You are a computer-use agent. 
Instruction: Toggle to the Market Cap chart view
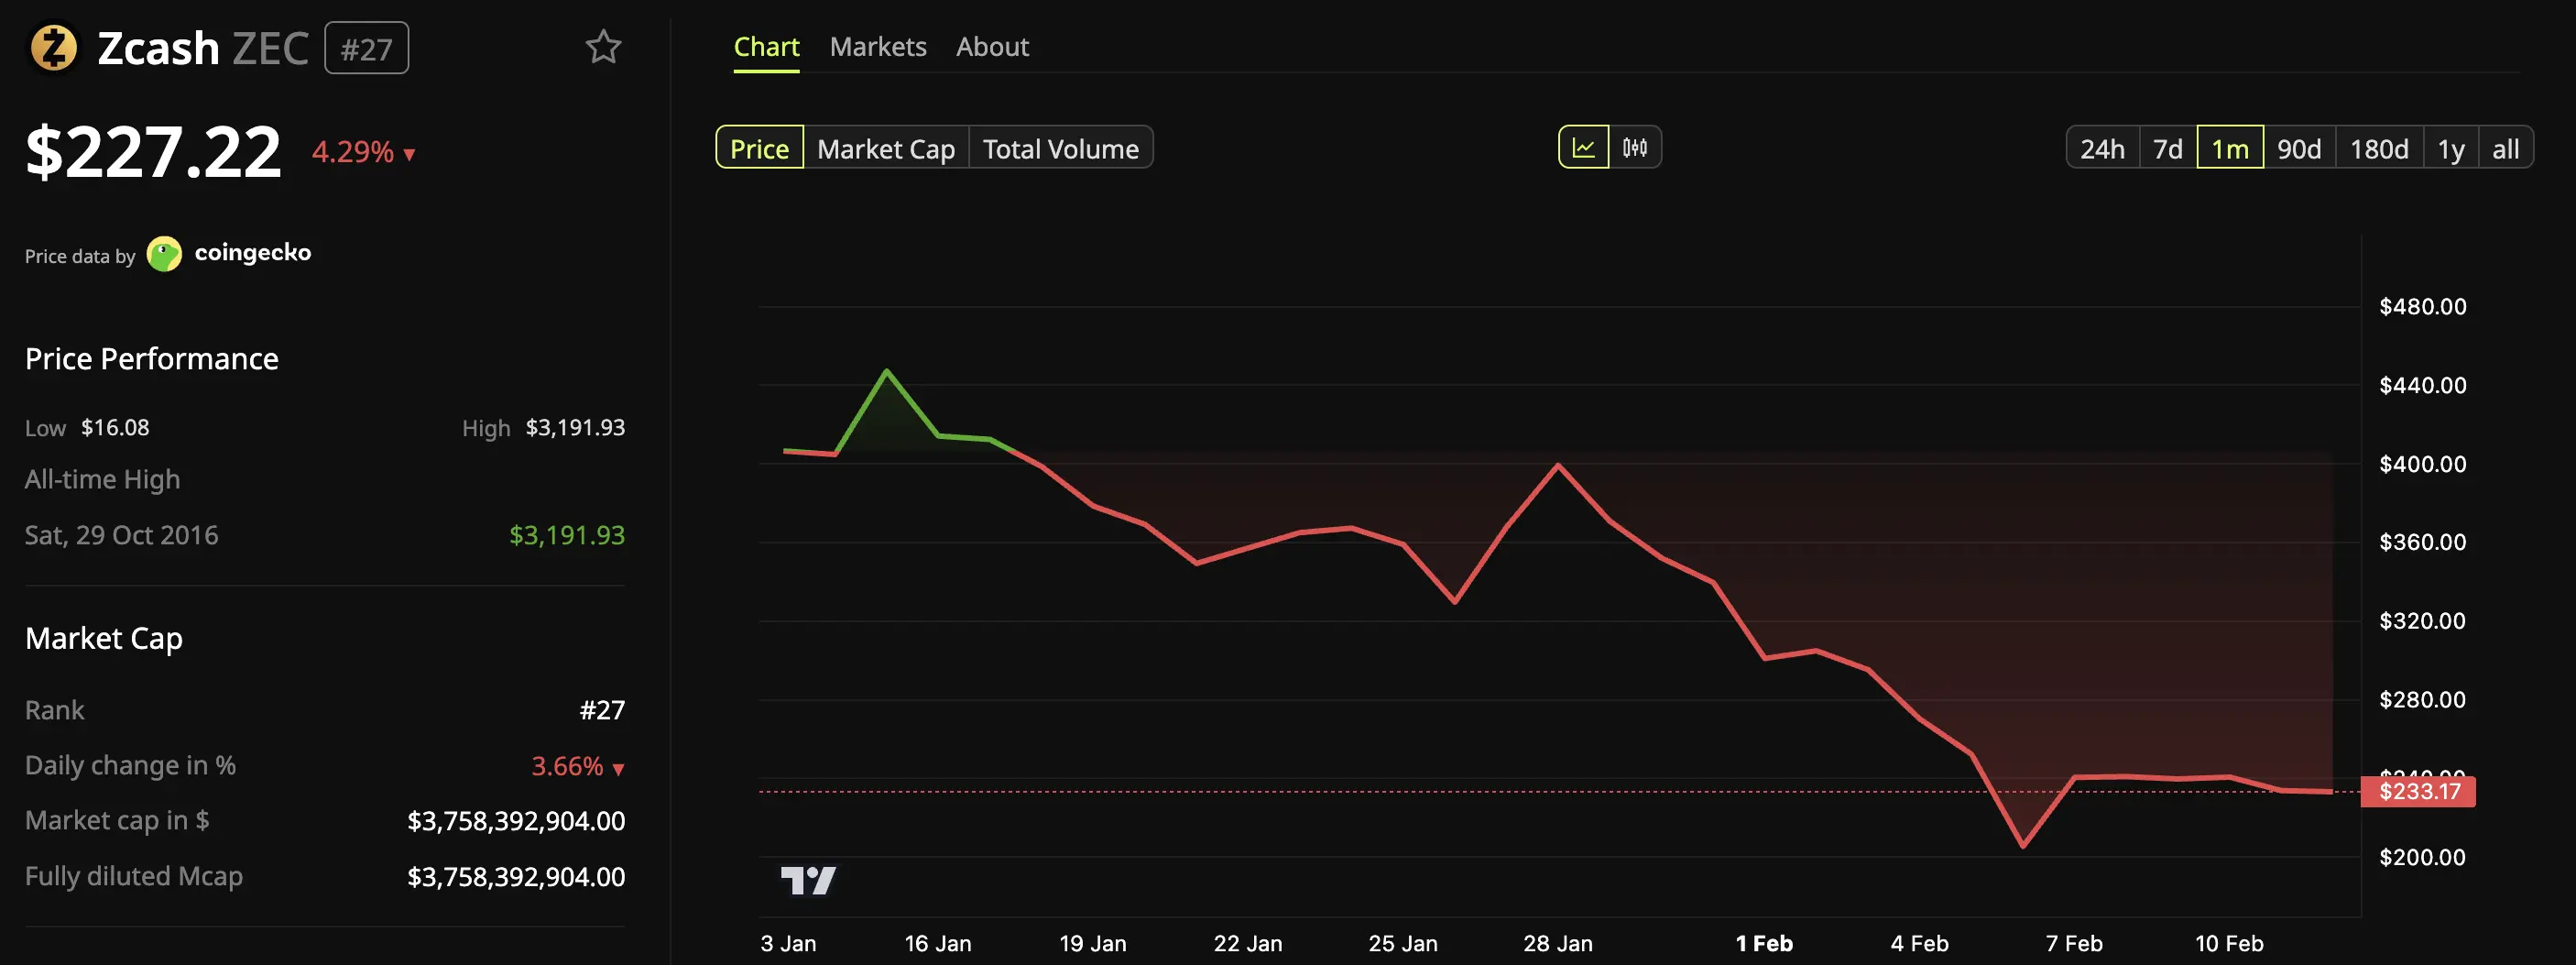coord(886,148)
